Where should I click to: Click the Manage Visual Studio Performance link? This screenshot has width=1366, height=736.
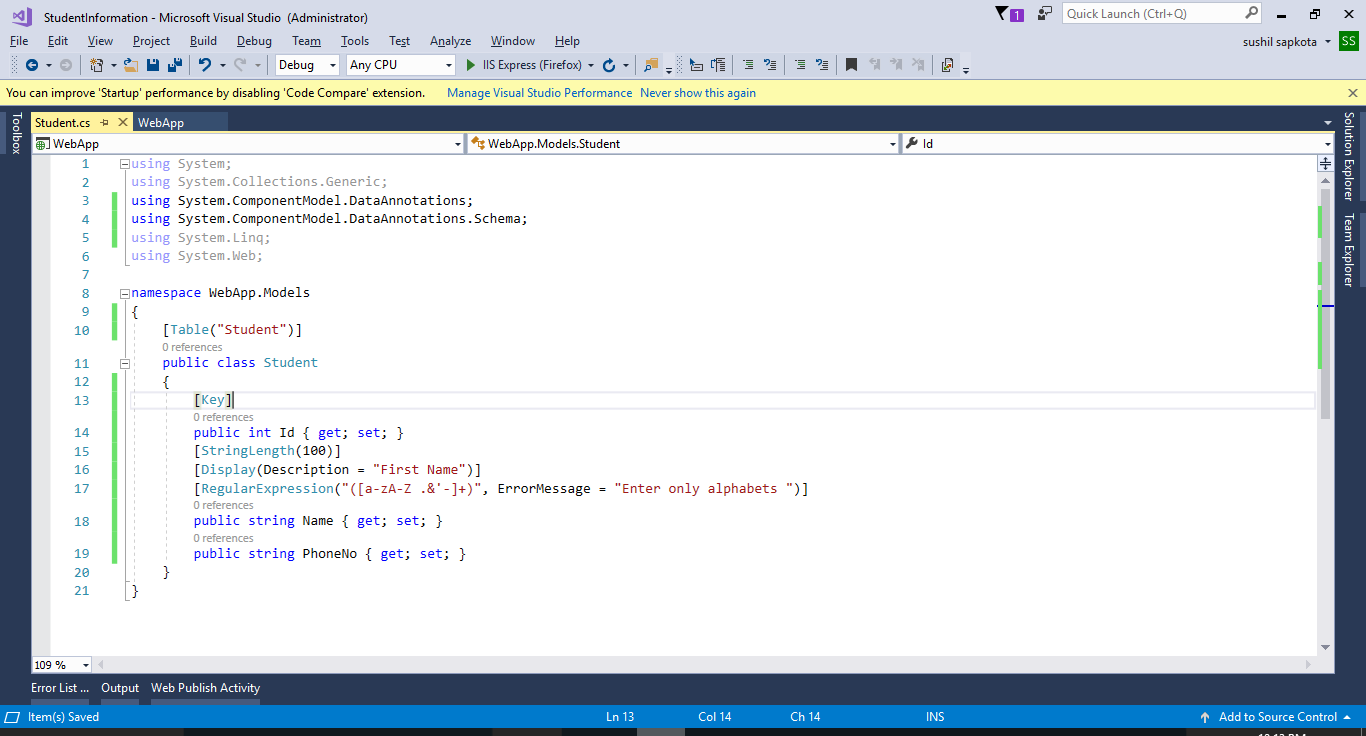point(539,92)
